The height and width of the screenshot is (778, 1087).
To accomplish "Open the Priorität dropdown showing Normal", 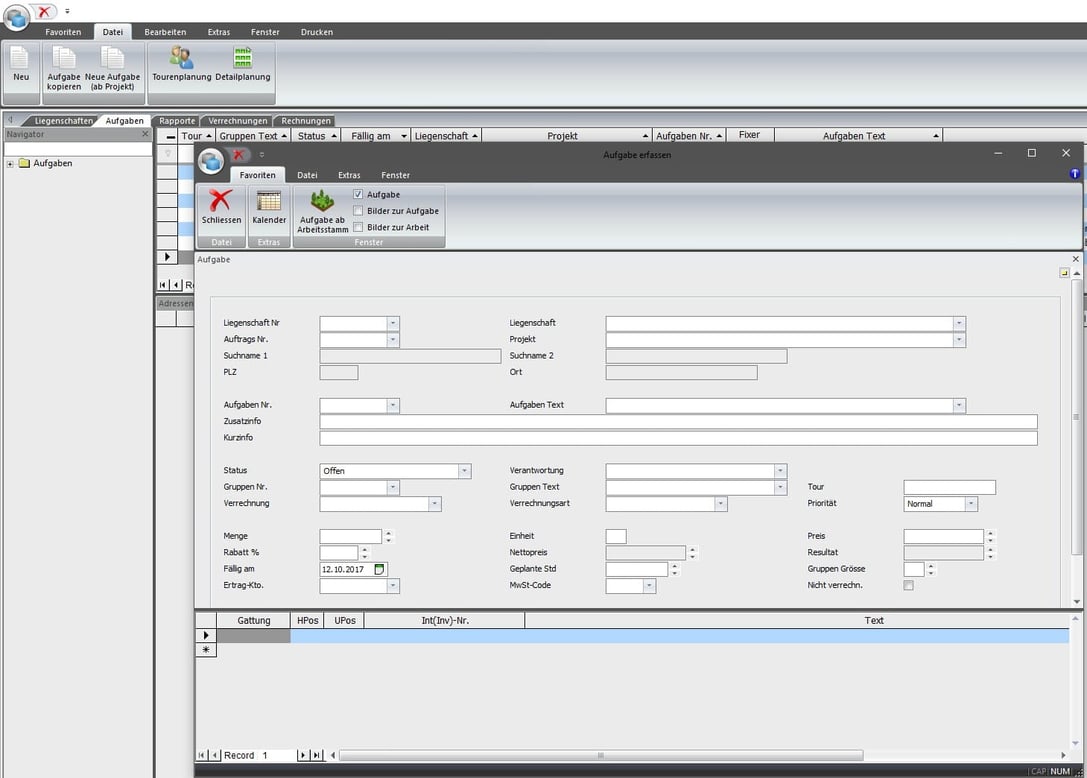I will tap(971, 504).
